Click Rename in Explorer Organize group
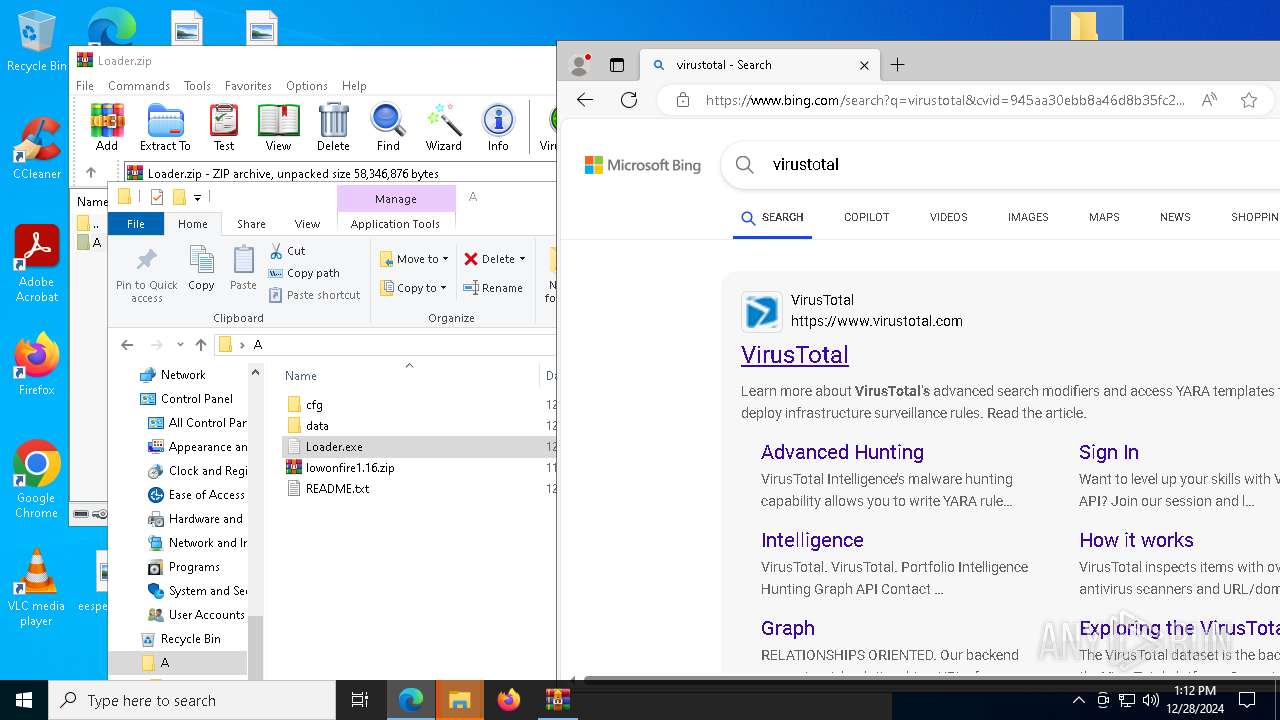The width and height of the screenshot is (1280, 720). click(x=493, y=288)
